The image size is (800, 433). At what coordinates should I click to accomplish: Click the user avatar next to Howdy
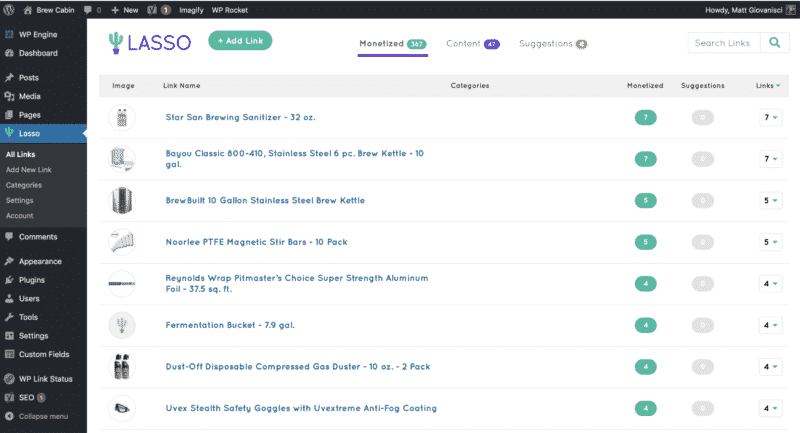click(790, 10)
